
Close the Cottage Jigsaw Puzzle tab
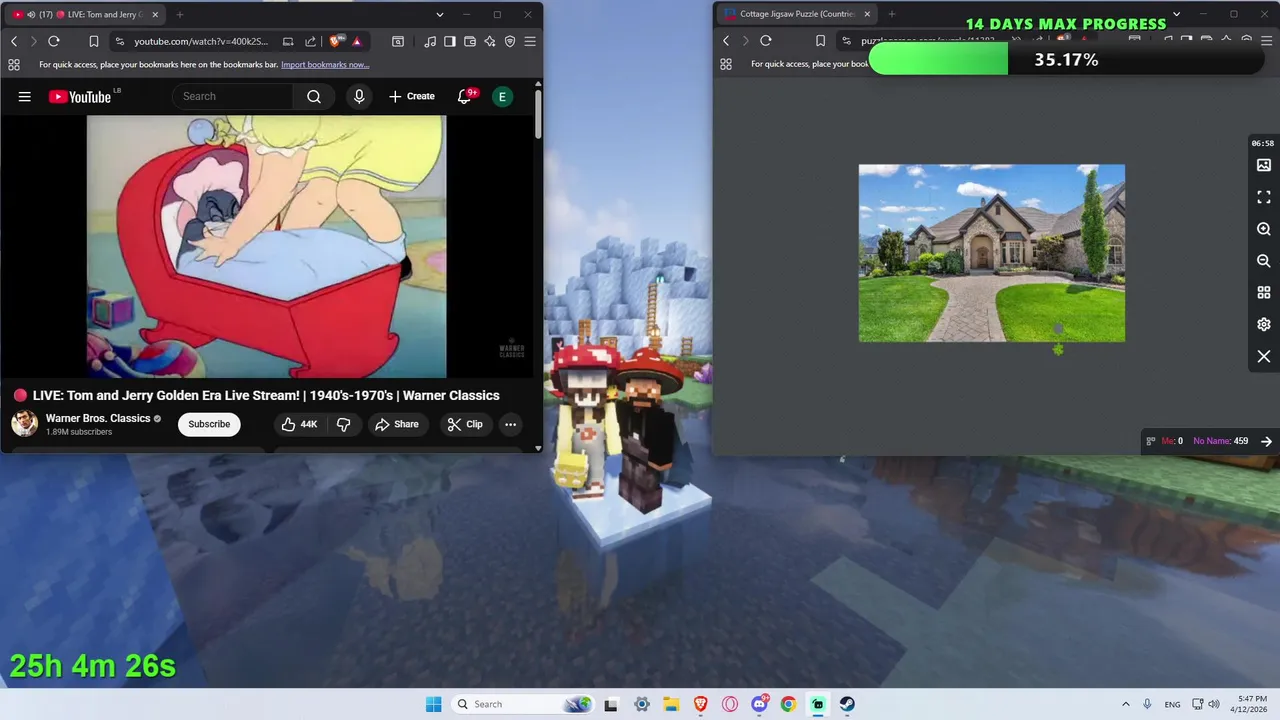pos(867,15)
